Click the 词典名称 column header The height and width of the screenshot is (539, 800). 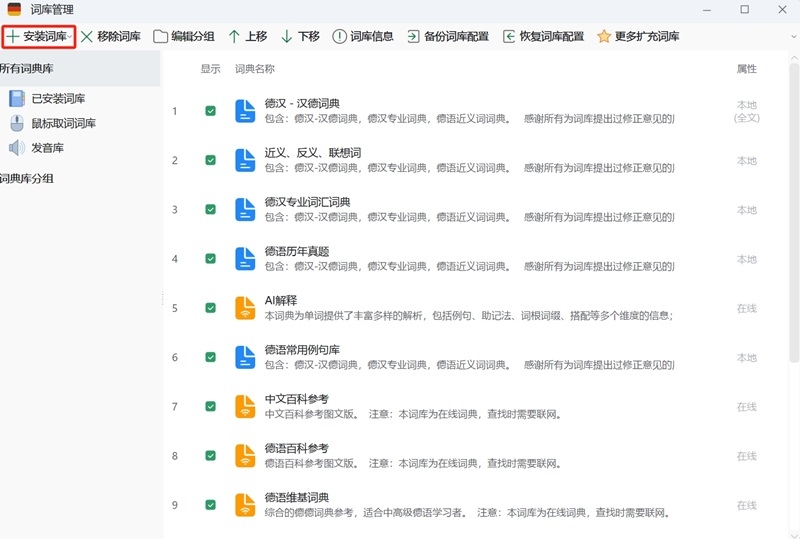pyautogui.click(x=255, y=69)
